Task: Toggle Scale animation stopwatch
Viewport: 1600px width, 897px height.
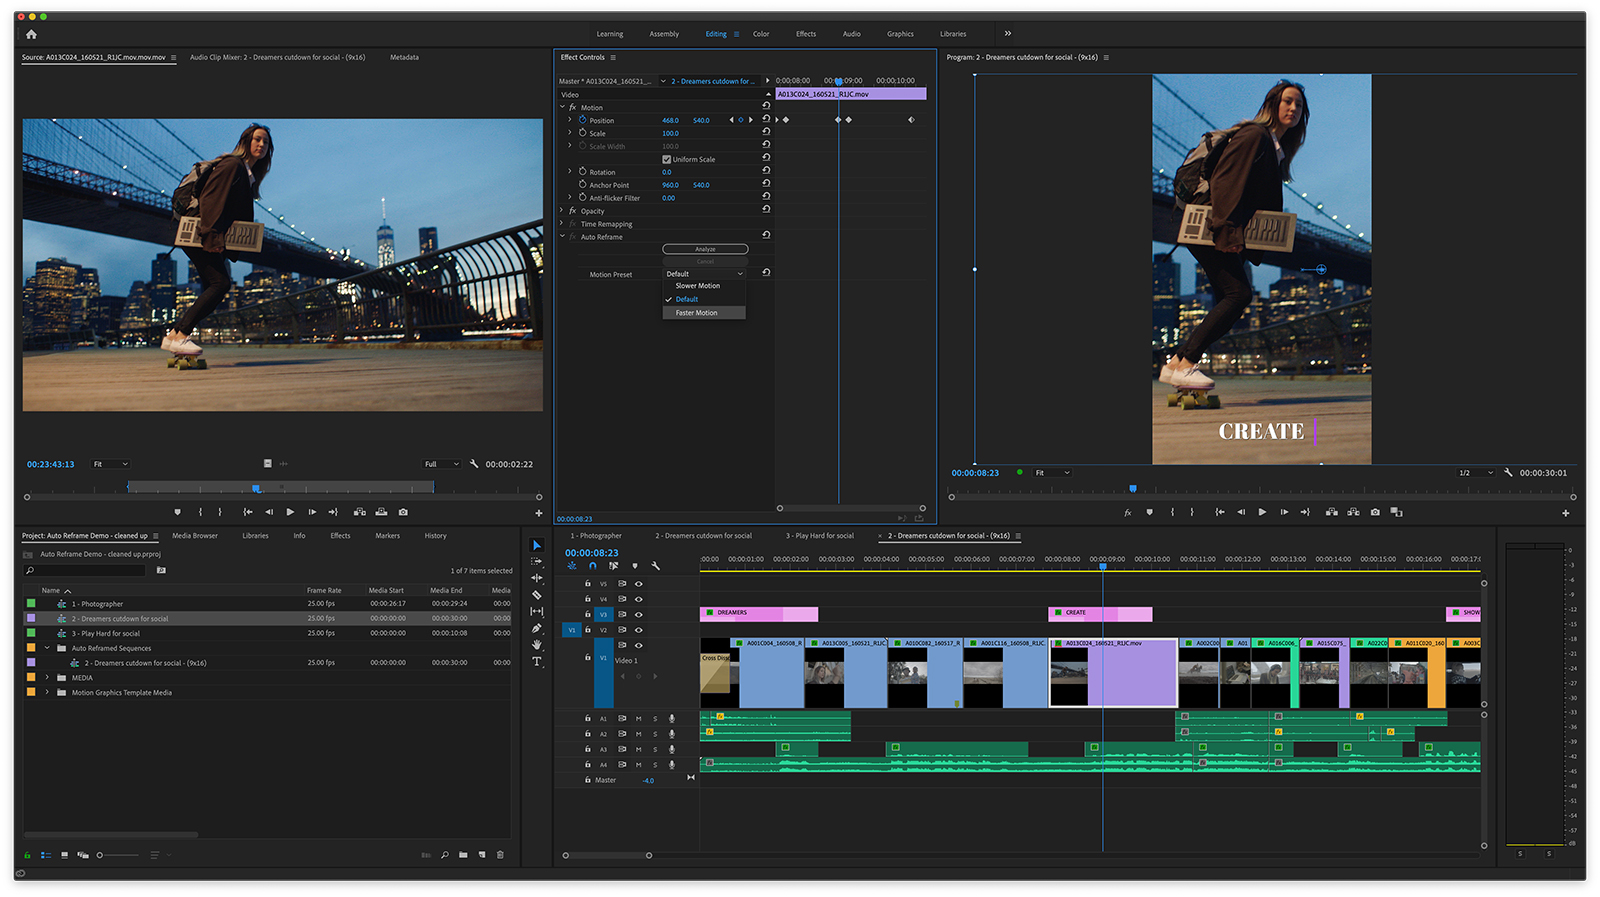Action: coord(582,133)
